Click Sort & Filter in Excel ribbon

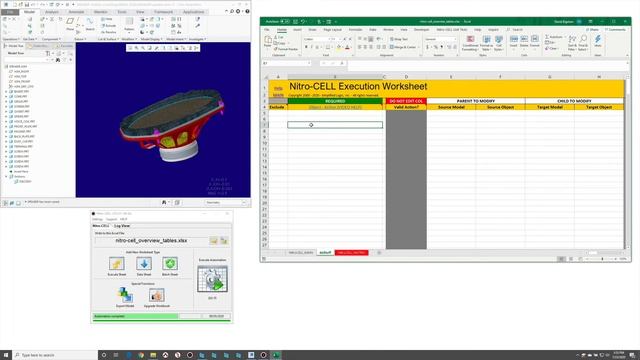(x=572, y=43)
